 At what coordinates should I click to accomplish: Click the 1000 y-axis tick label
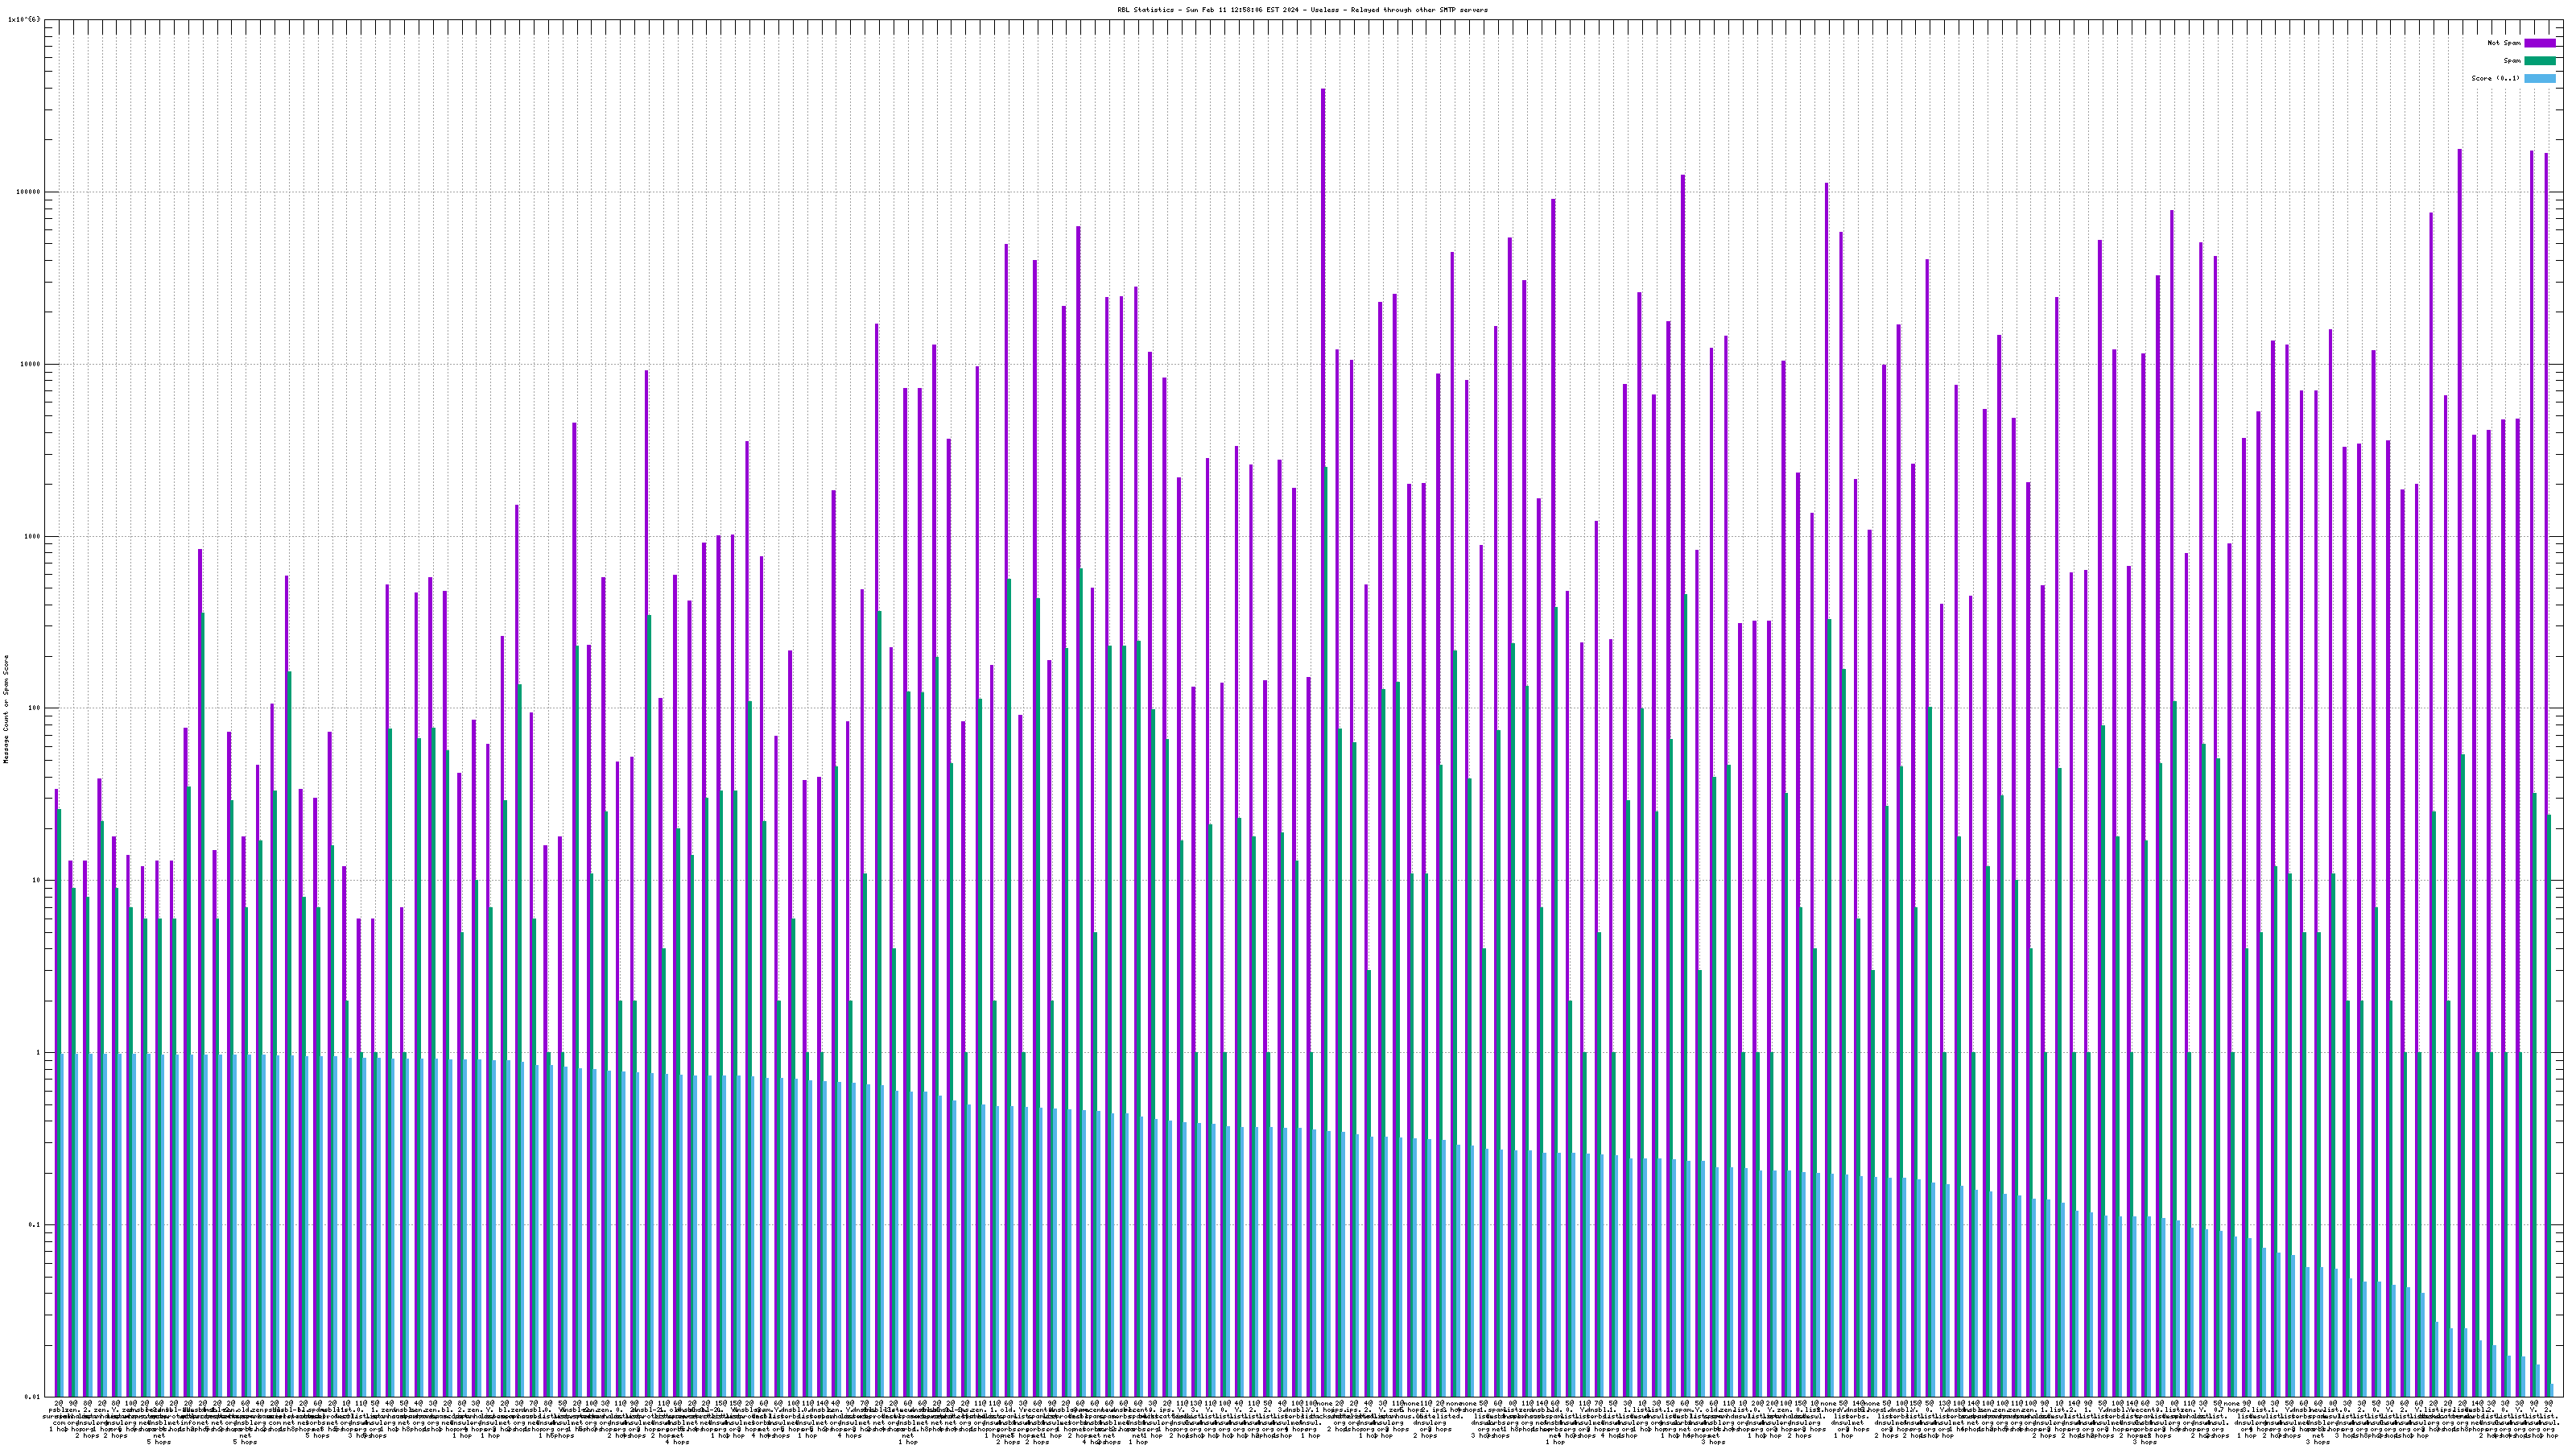34,536
